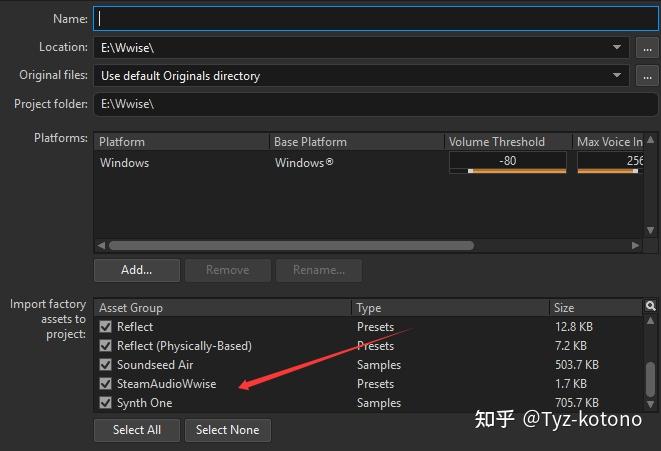Adjust the Max Voice Instances slider
The width and height of the screenshot is (661, 451).
pos(610,171)
